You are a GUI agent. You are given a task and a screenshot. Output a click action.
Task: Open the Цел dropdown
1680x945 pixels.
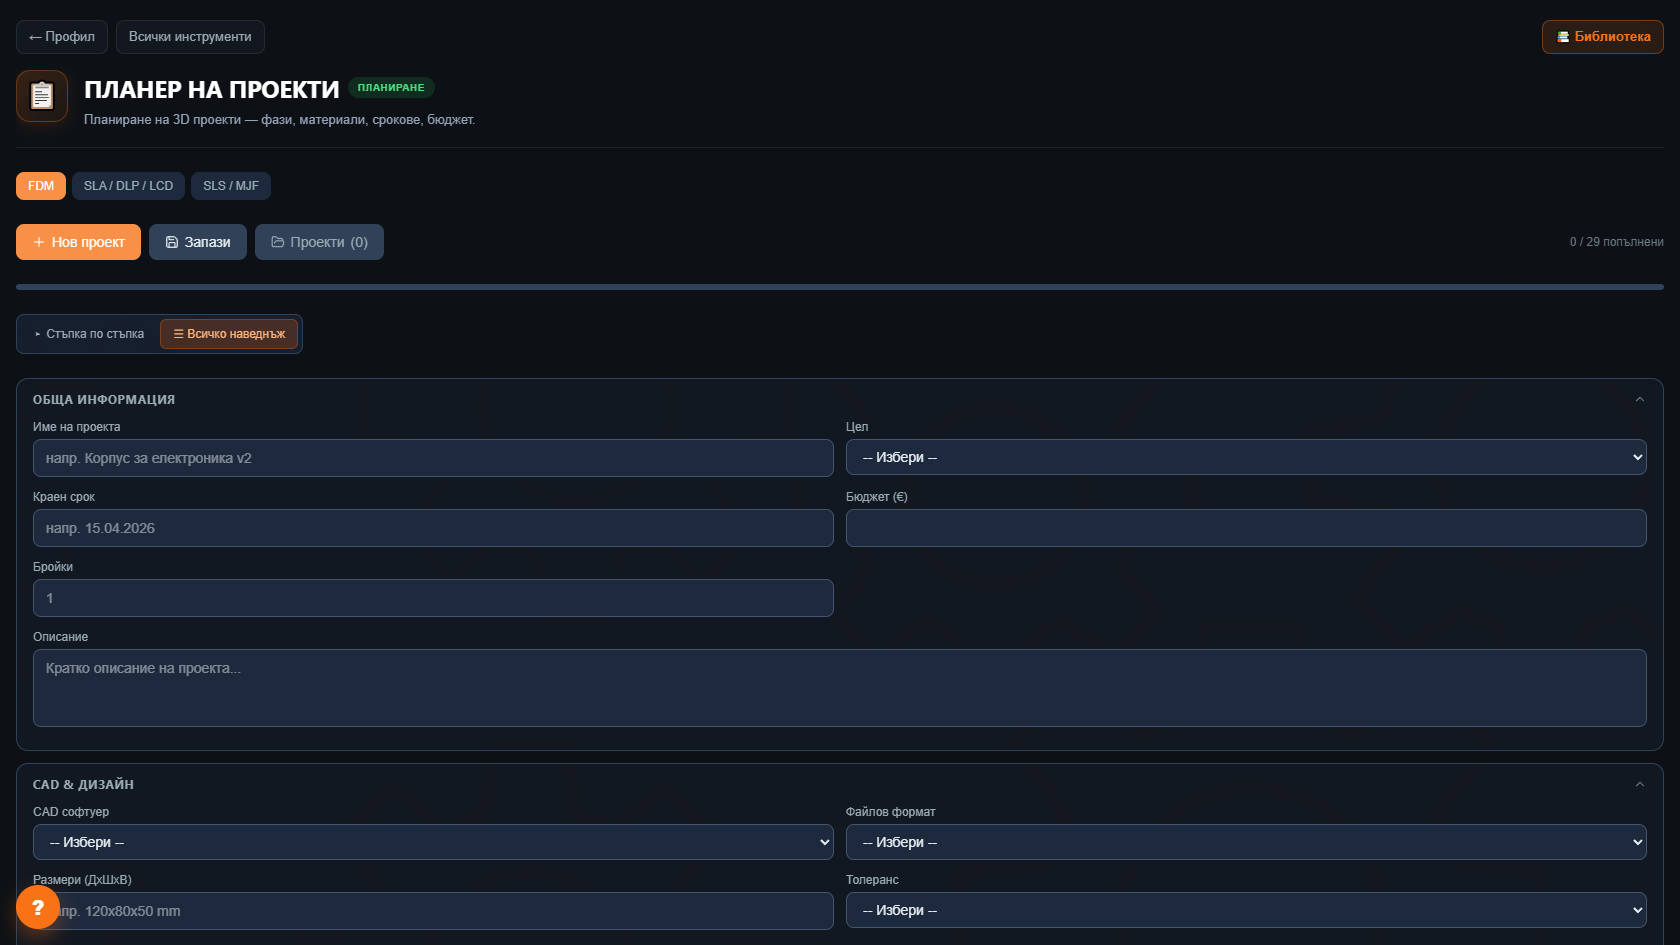(1246, 457)
